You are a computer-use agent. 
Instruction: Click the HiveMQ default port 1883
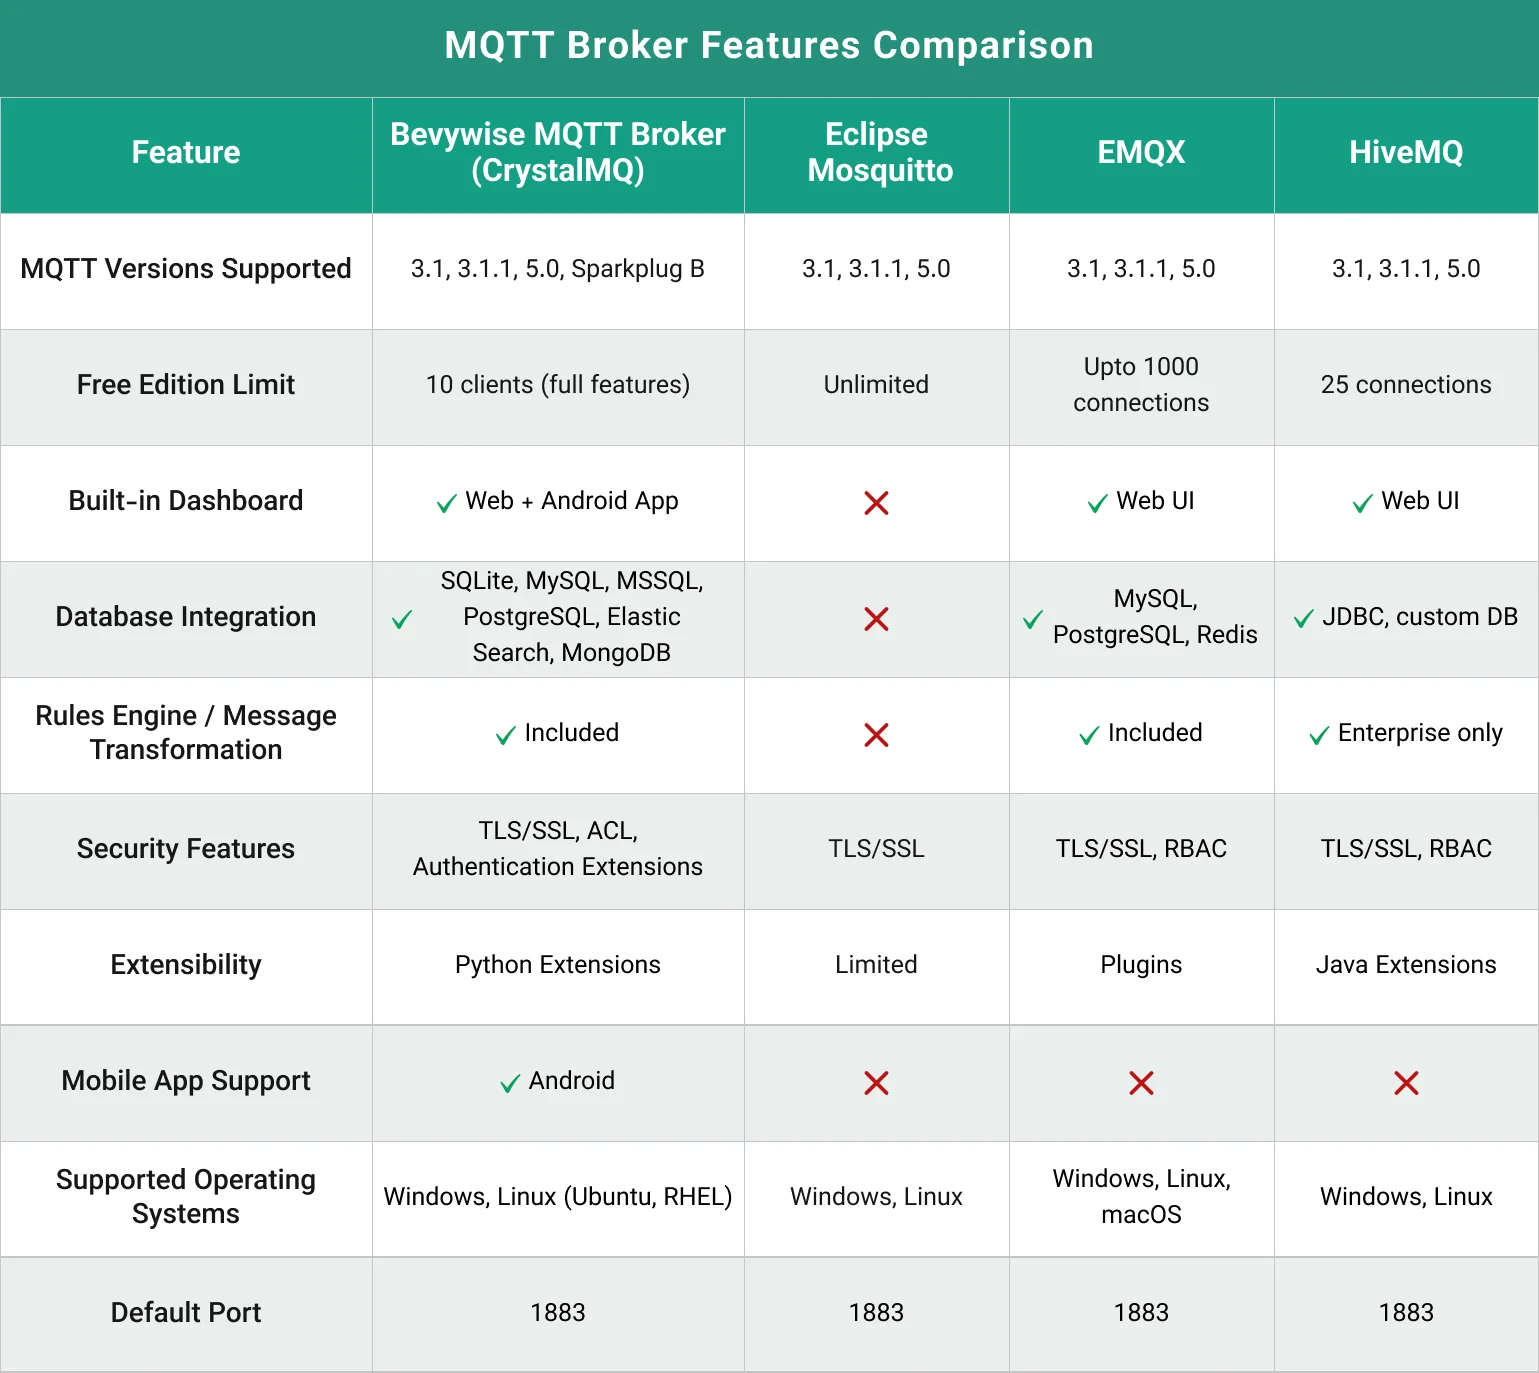pos(1406,1312)
